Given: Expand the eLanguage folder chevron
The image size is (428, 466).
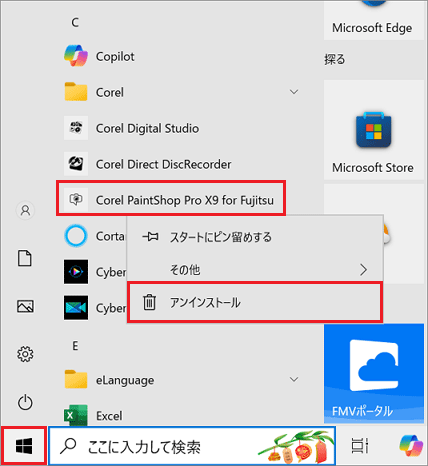Looking at the screenshot, I should coord(294,379).
